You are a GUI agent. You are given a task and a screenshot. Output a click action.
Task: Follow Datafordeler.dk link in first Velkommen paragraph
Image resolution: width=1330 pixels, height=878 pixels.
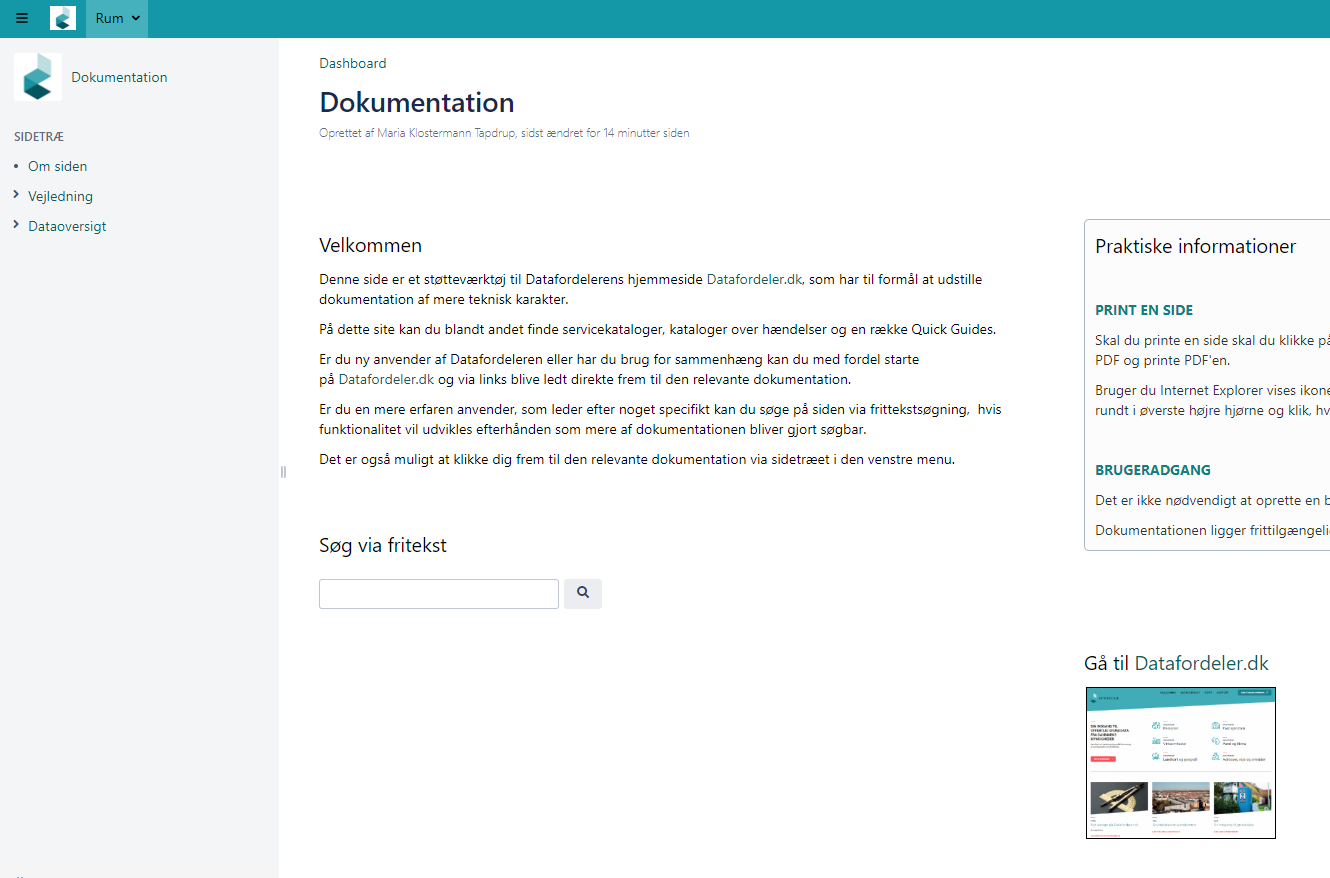coord(754,279)
